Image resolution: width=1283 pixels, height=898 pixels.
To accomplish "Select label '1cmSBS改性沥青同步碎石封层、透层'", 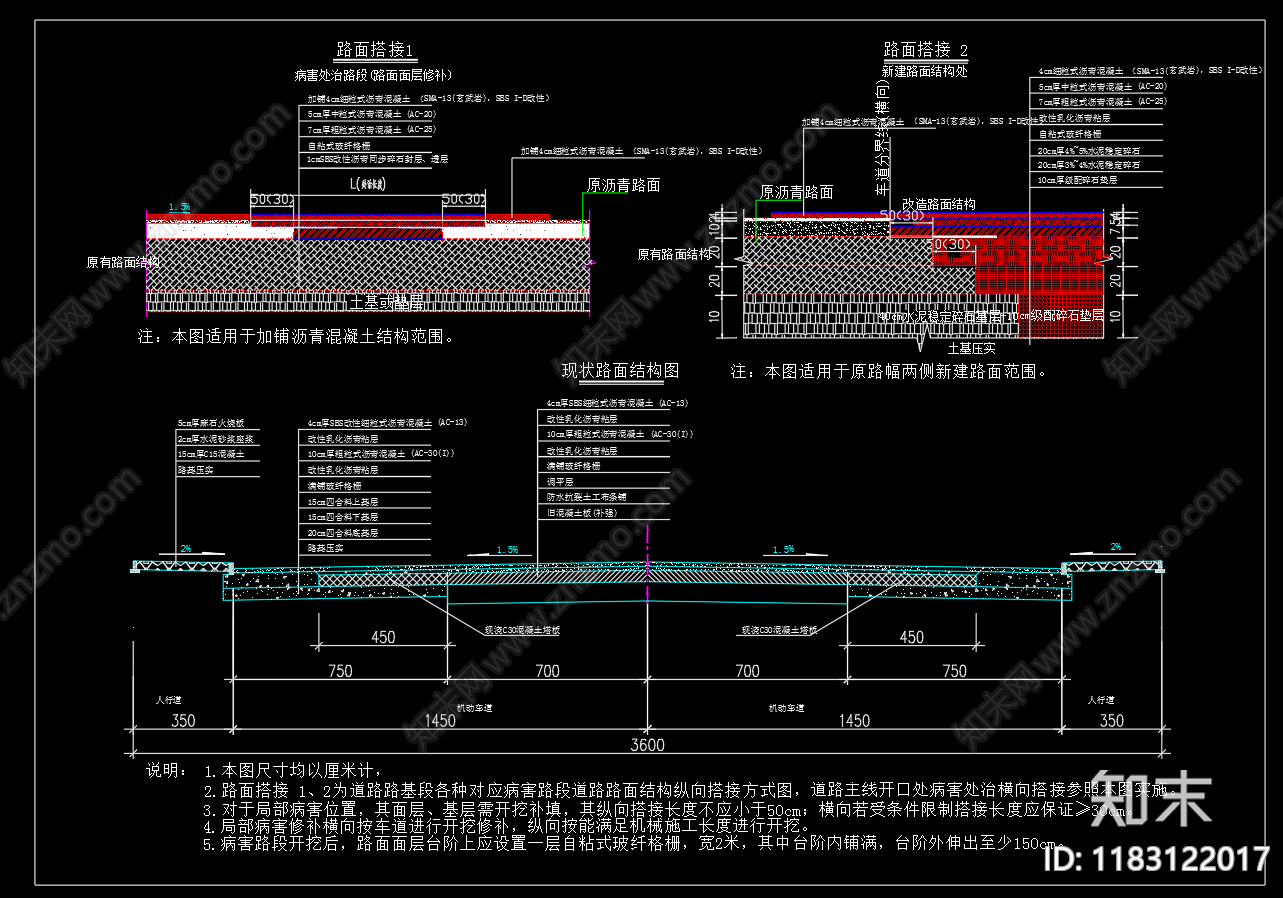I will (x=378, y=158).
